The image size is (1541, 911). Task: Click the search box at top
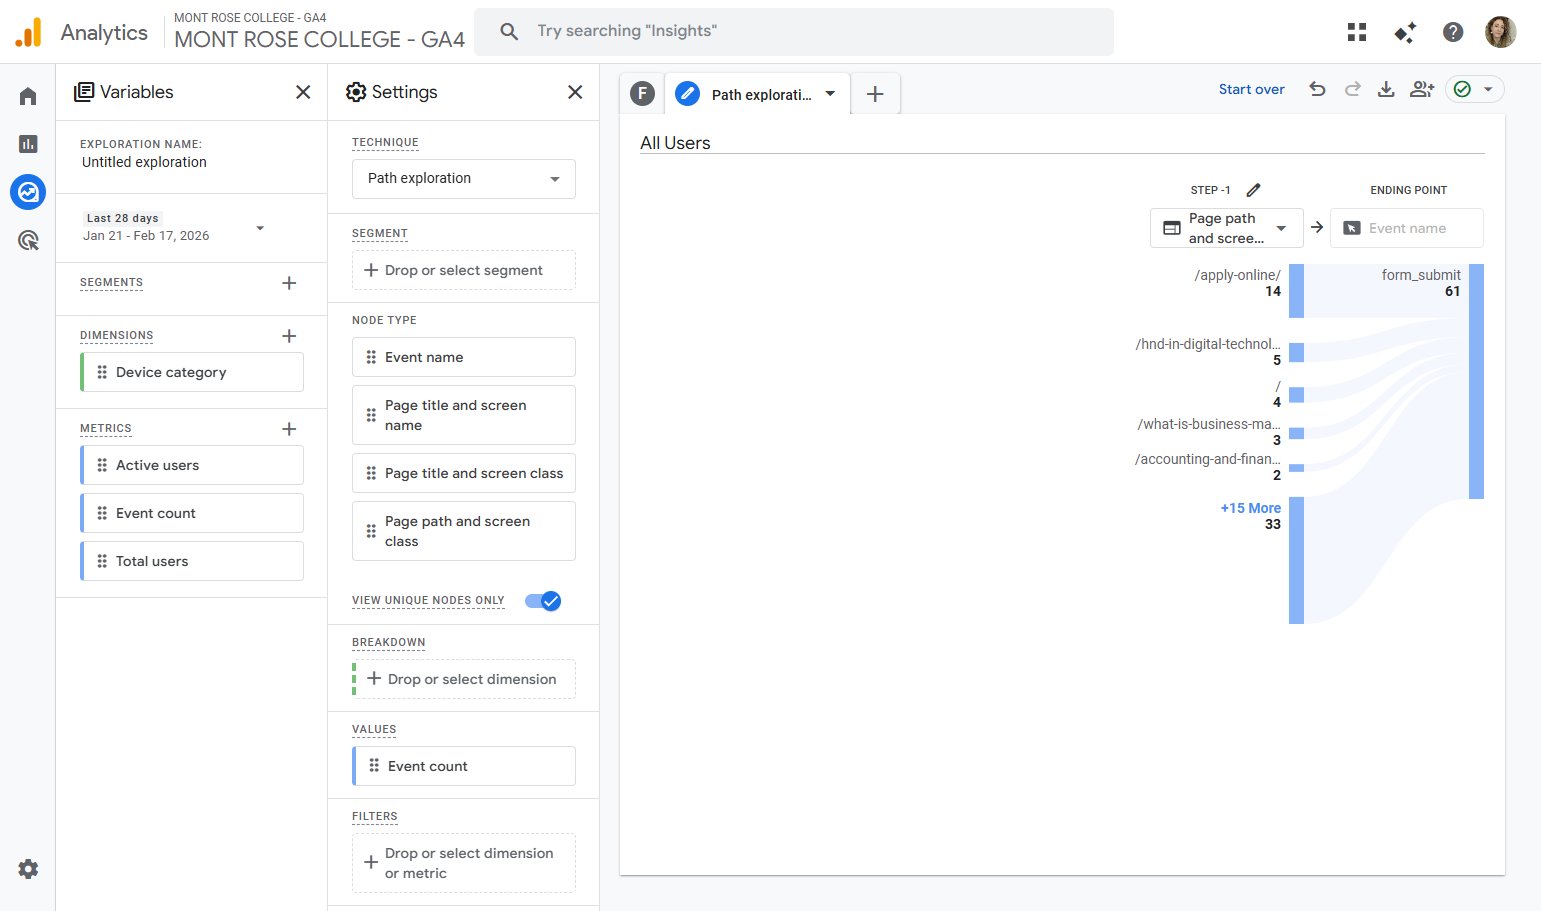tap(793, 31)
